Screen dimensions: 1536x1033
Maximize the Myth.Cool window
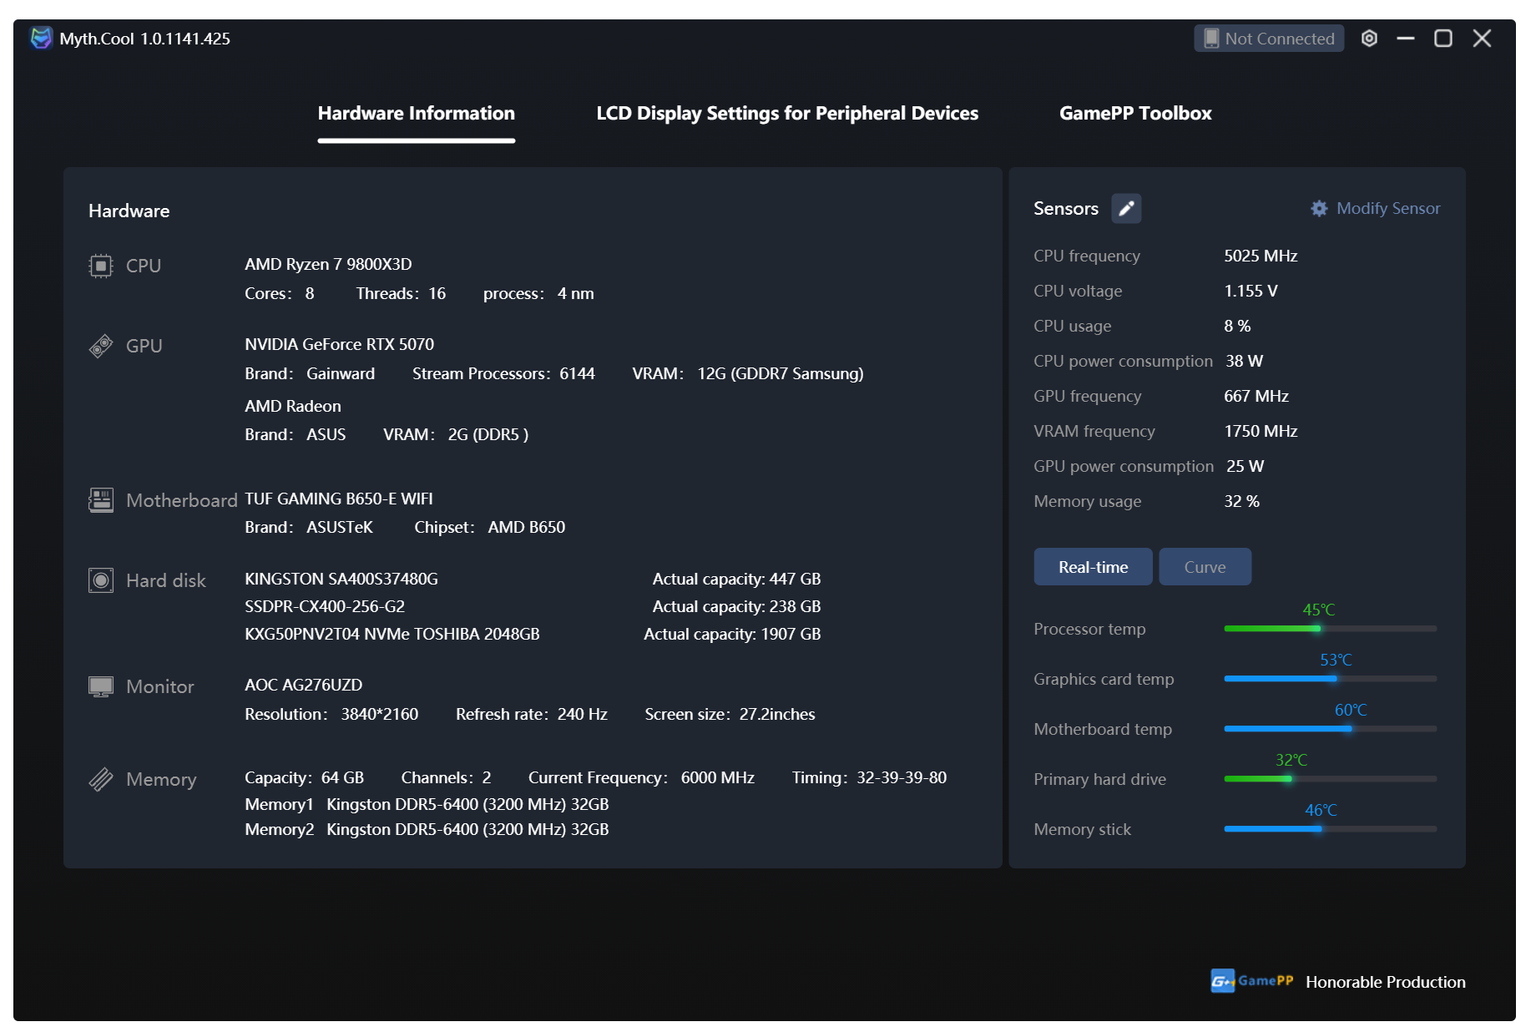click(x=1443, y=38)
